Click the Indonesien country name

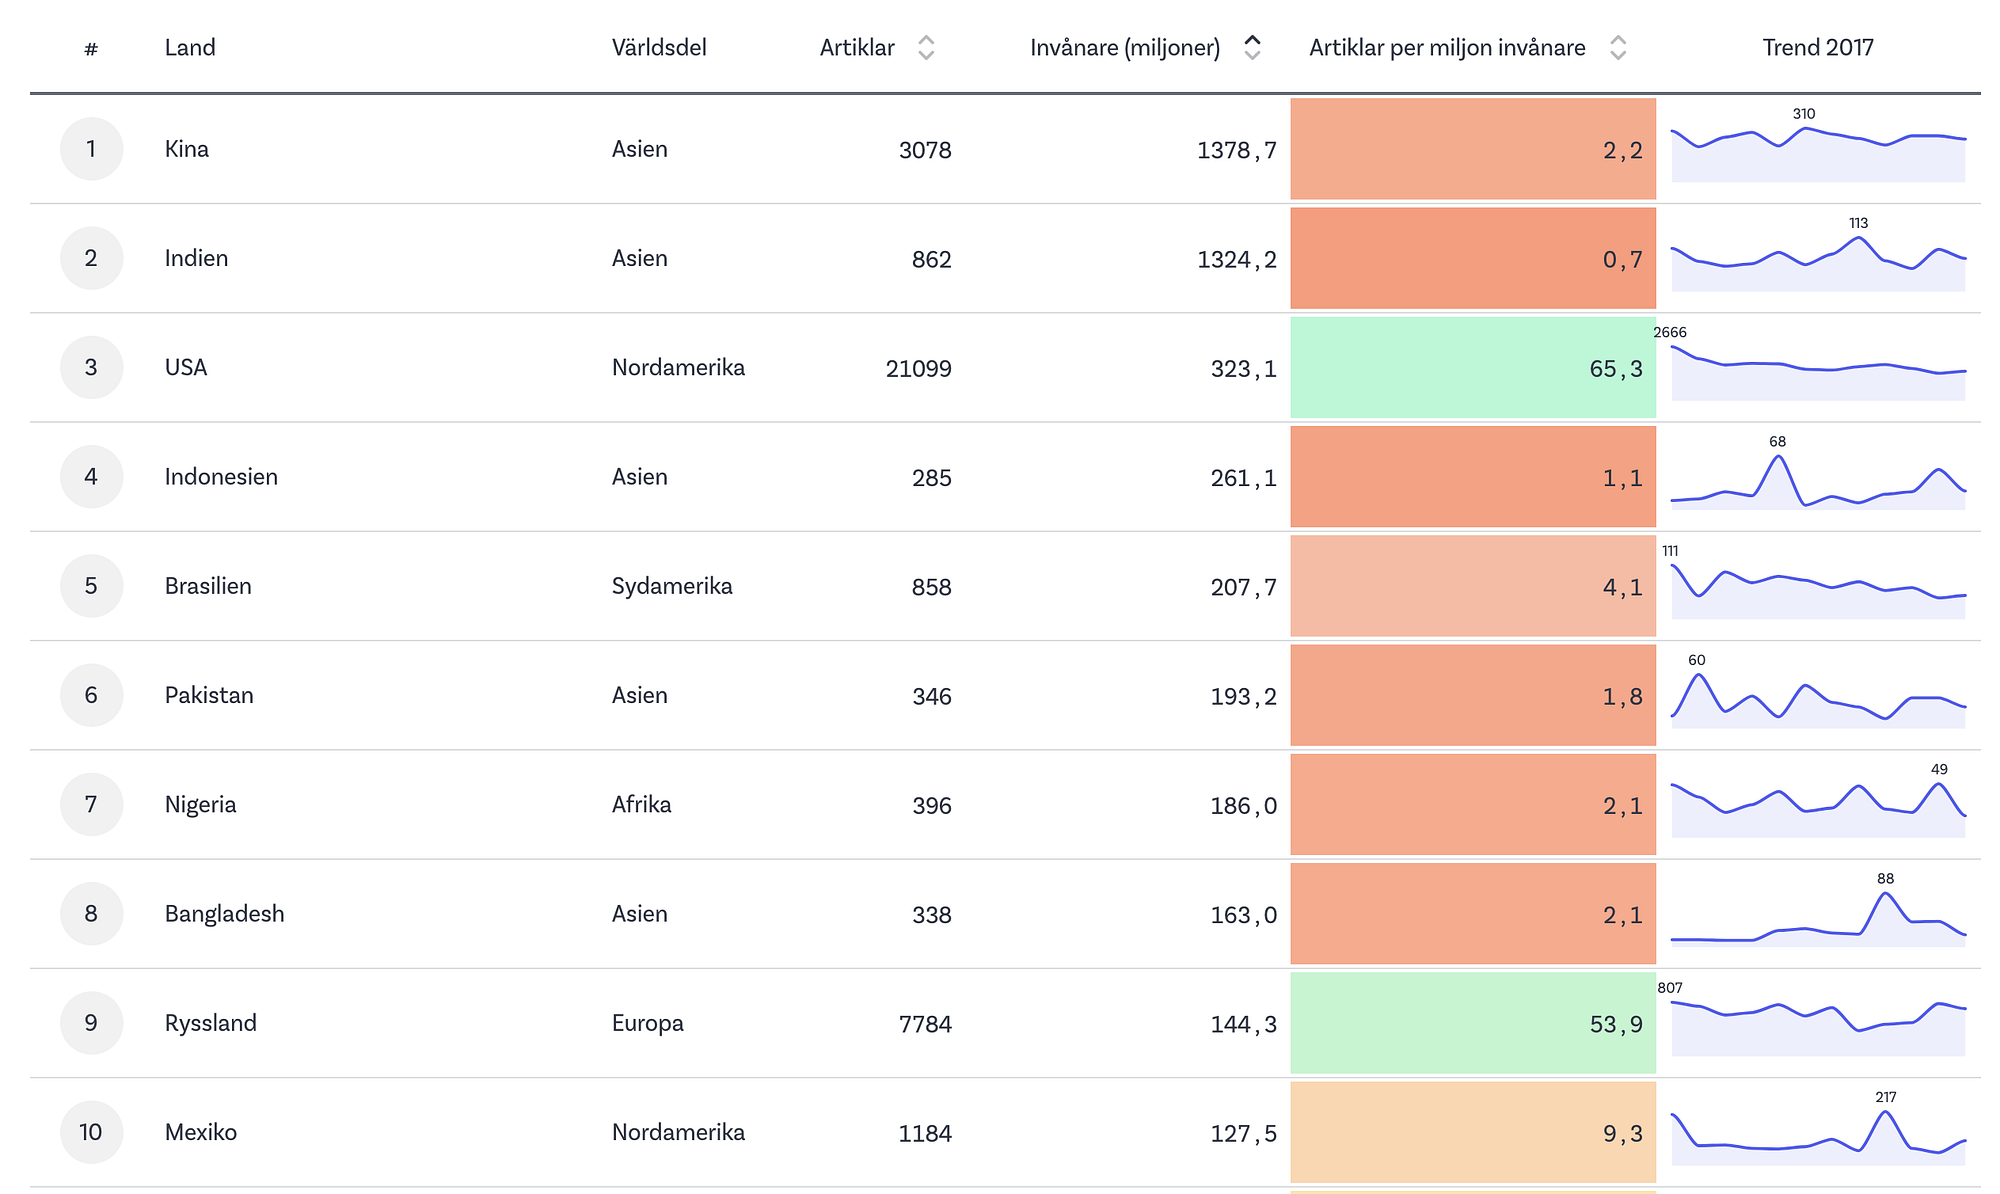coord(221,477)
